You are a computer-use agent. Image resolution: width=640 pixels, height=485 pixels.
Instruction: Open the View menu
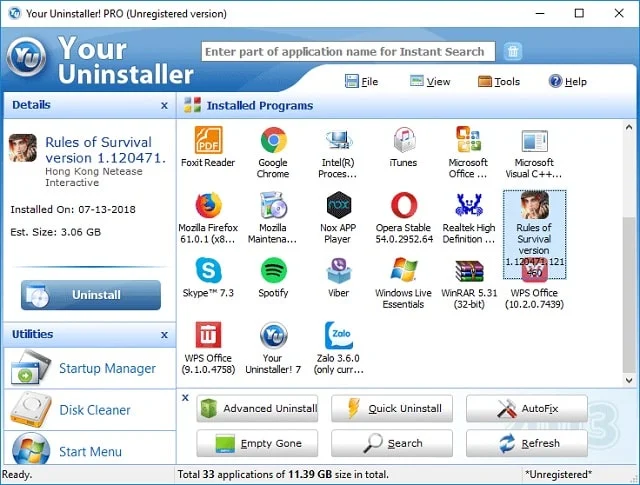coord(430,81)
